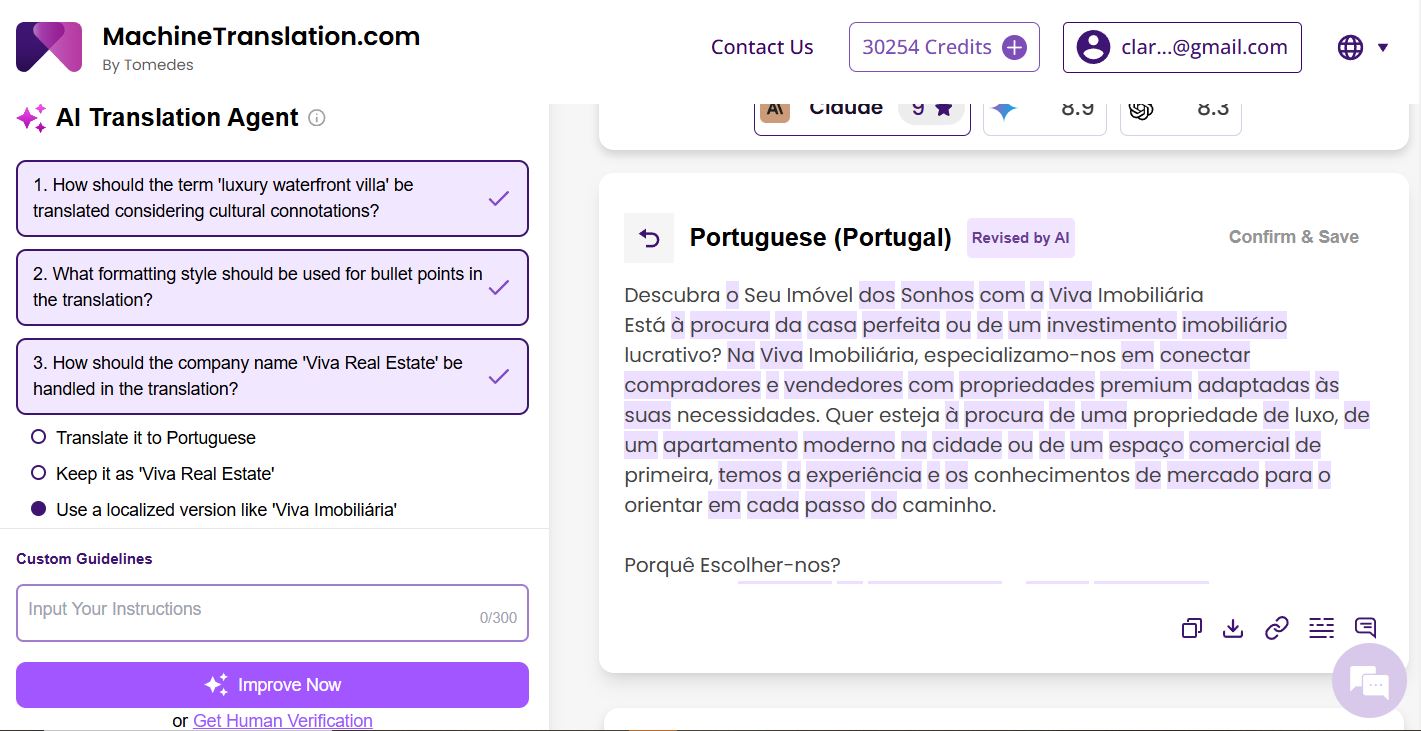
Task: Select the Claude translation engine tab
Action: click(861, 112)
